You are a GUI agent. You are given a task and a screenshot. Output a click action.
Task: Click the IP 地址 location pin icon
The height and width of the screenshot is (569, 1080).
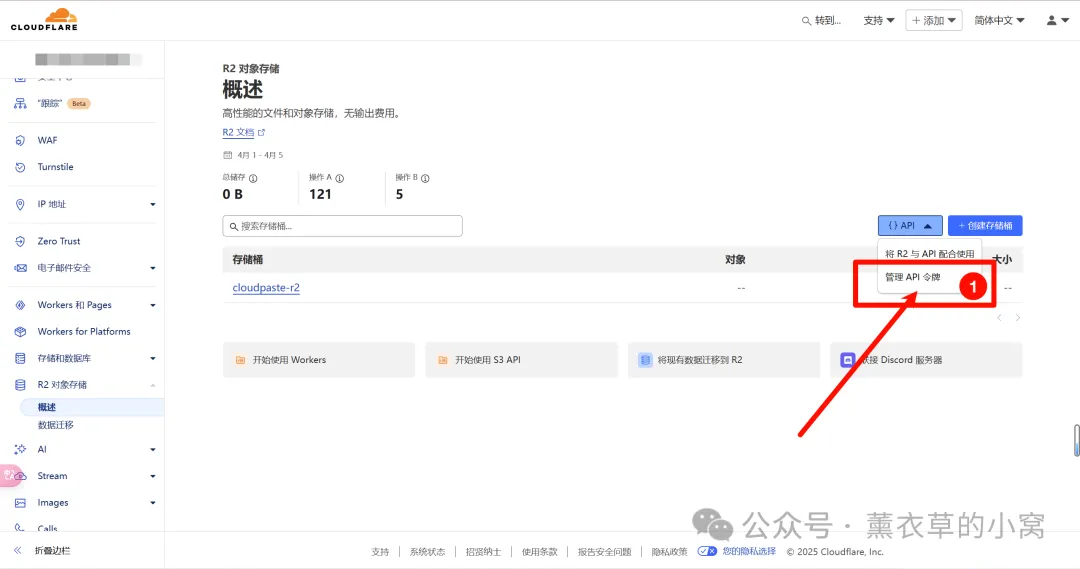tap(20, 205)
